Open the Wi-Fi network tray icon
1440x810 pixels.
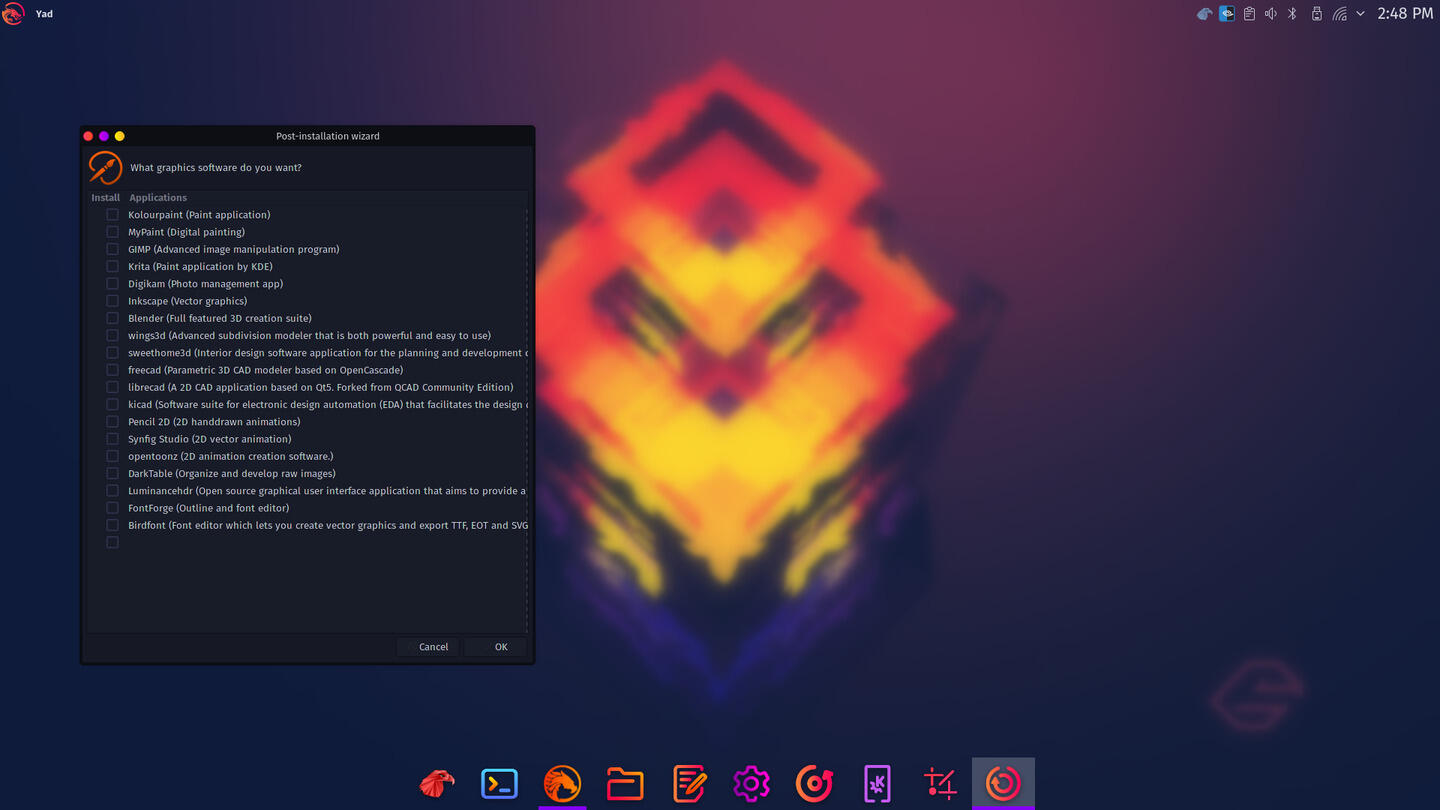(1339, 14)
